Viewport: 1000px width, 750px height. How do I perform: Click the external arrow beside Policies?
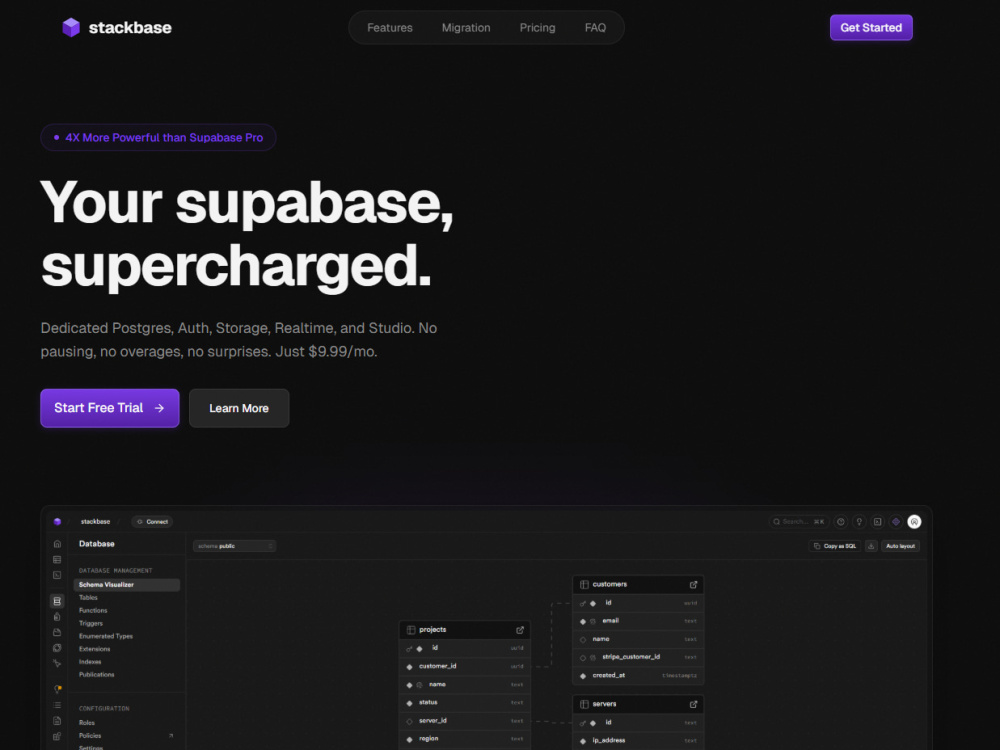coord(171,735)
